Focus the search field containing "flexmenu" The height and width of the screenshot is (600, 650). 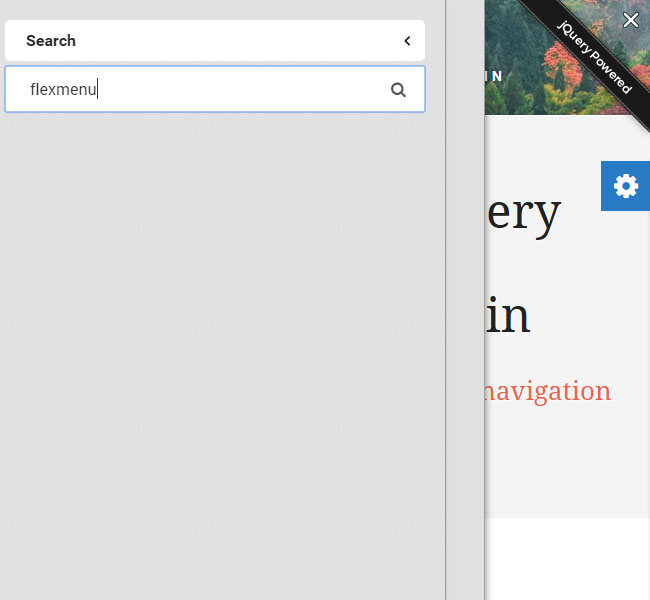[200, 90]
